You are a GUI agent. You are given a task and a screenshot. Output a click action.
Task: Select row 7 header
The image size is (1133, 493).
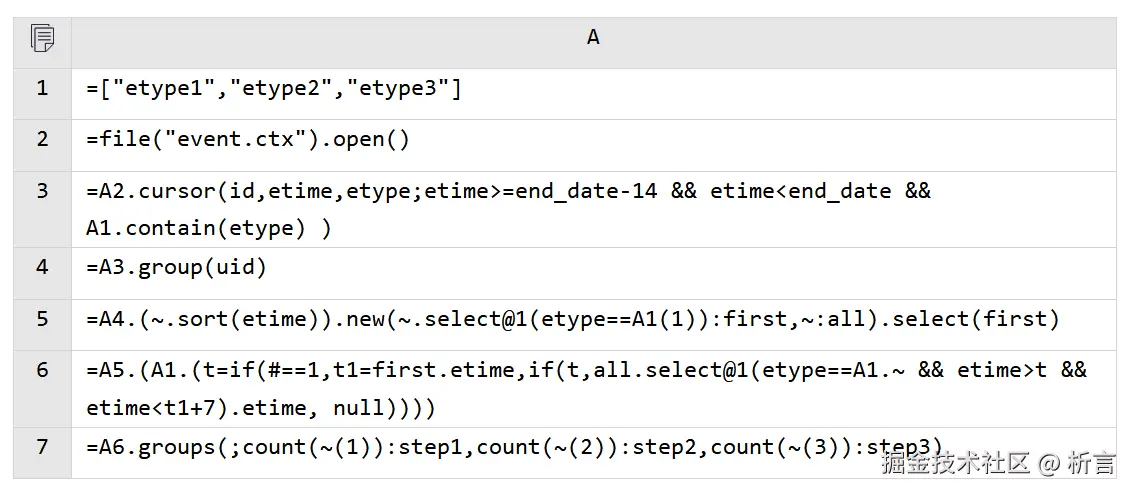[x=42, y=446]
